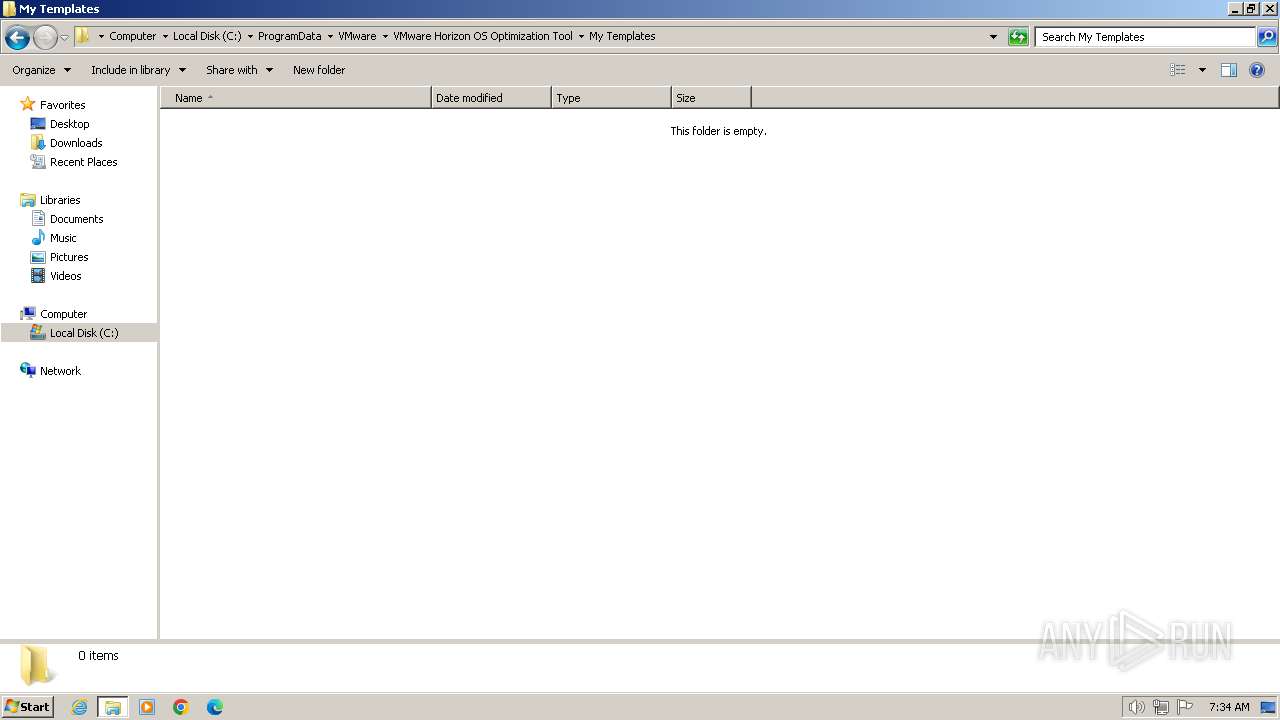Select Libraries in the navigation pane

(60, 200)
